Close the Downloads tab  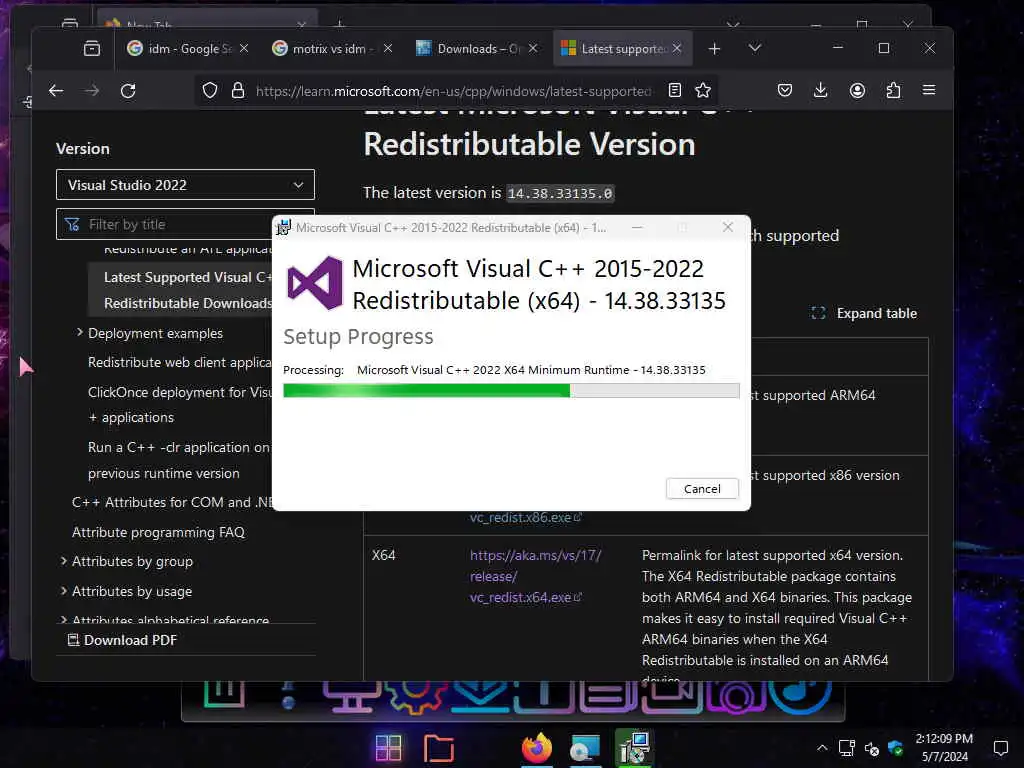click(x=533, y=48)
